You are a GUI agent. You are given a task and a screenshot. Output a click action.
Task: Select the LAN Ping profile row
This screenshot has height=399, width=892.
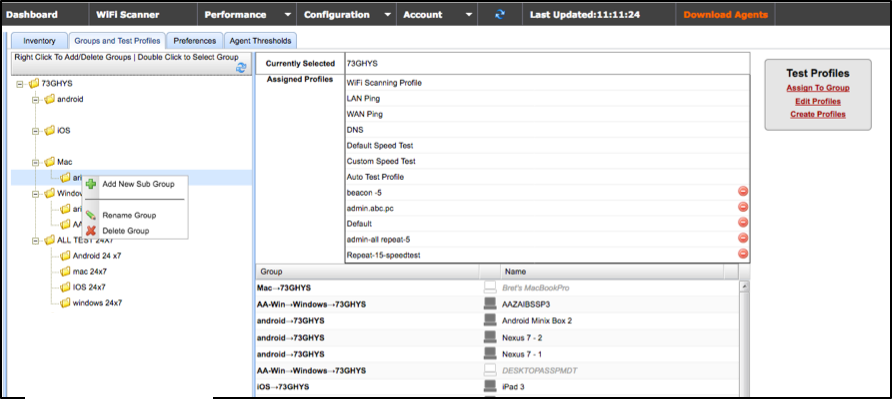pyautogui.click(x=547, y=98)
